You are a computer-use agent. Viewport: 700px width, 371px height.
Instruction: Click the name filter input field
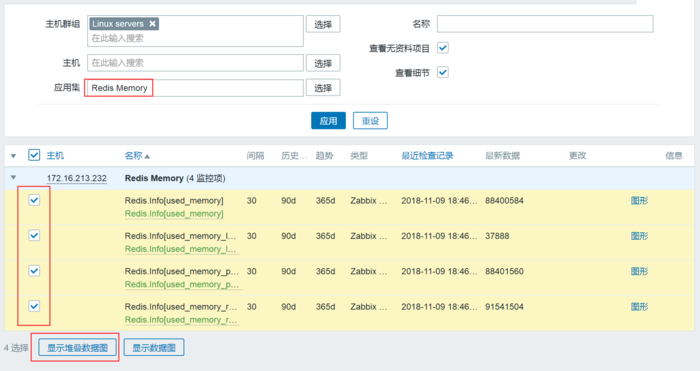click(545, 24)
